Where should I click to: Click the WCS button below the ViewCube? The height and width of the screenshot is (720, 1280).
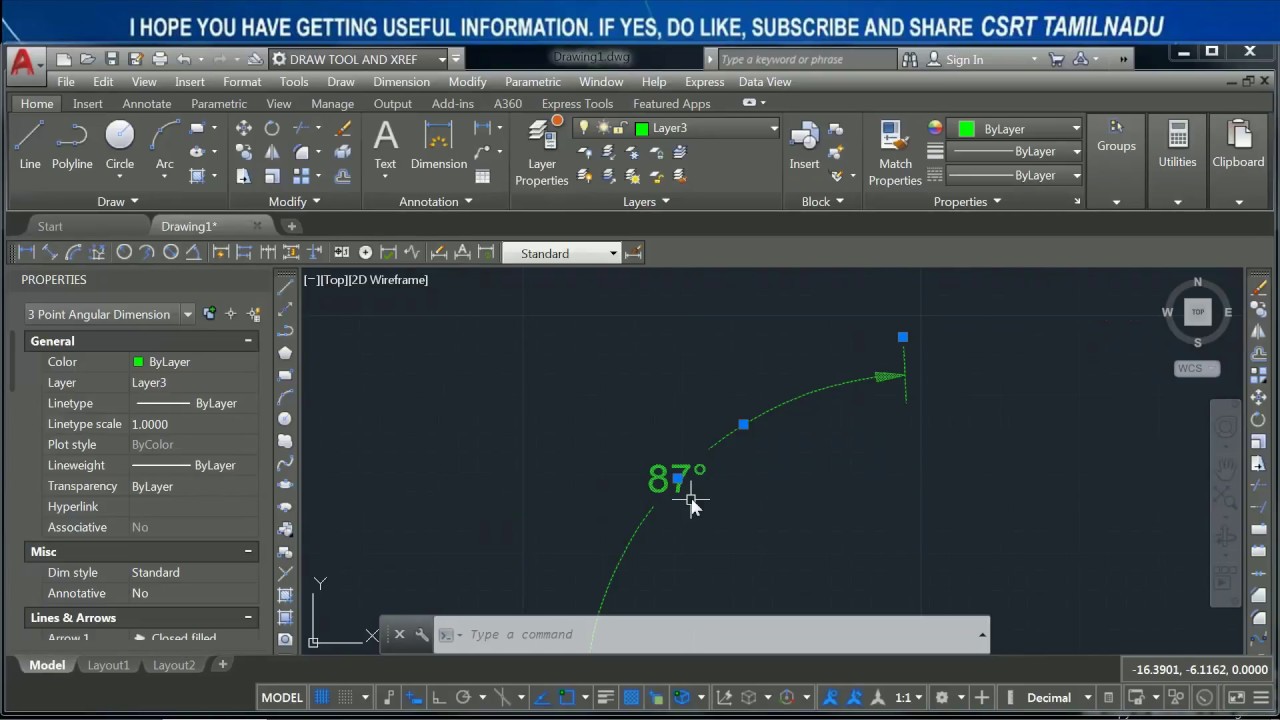click(x=1197, y=369)
